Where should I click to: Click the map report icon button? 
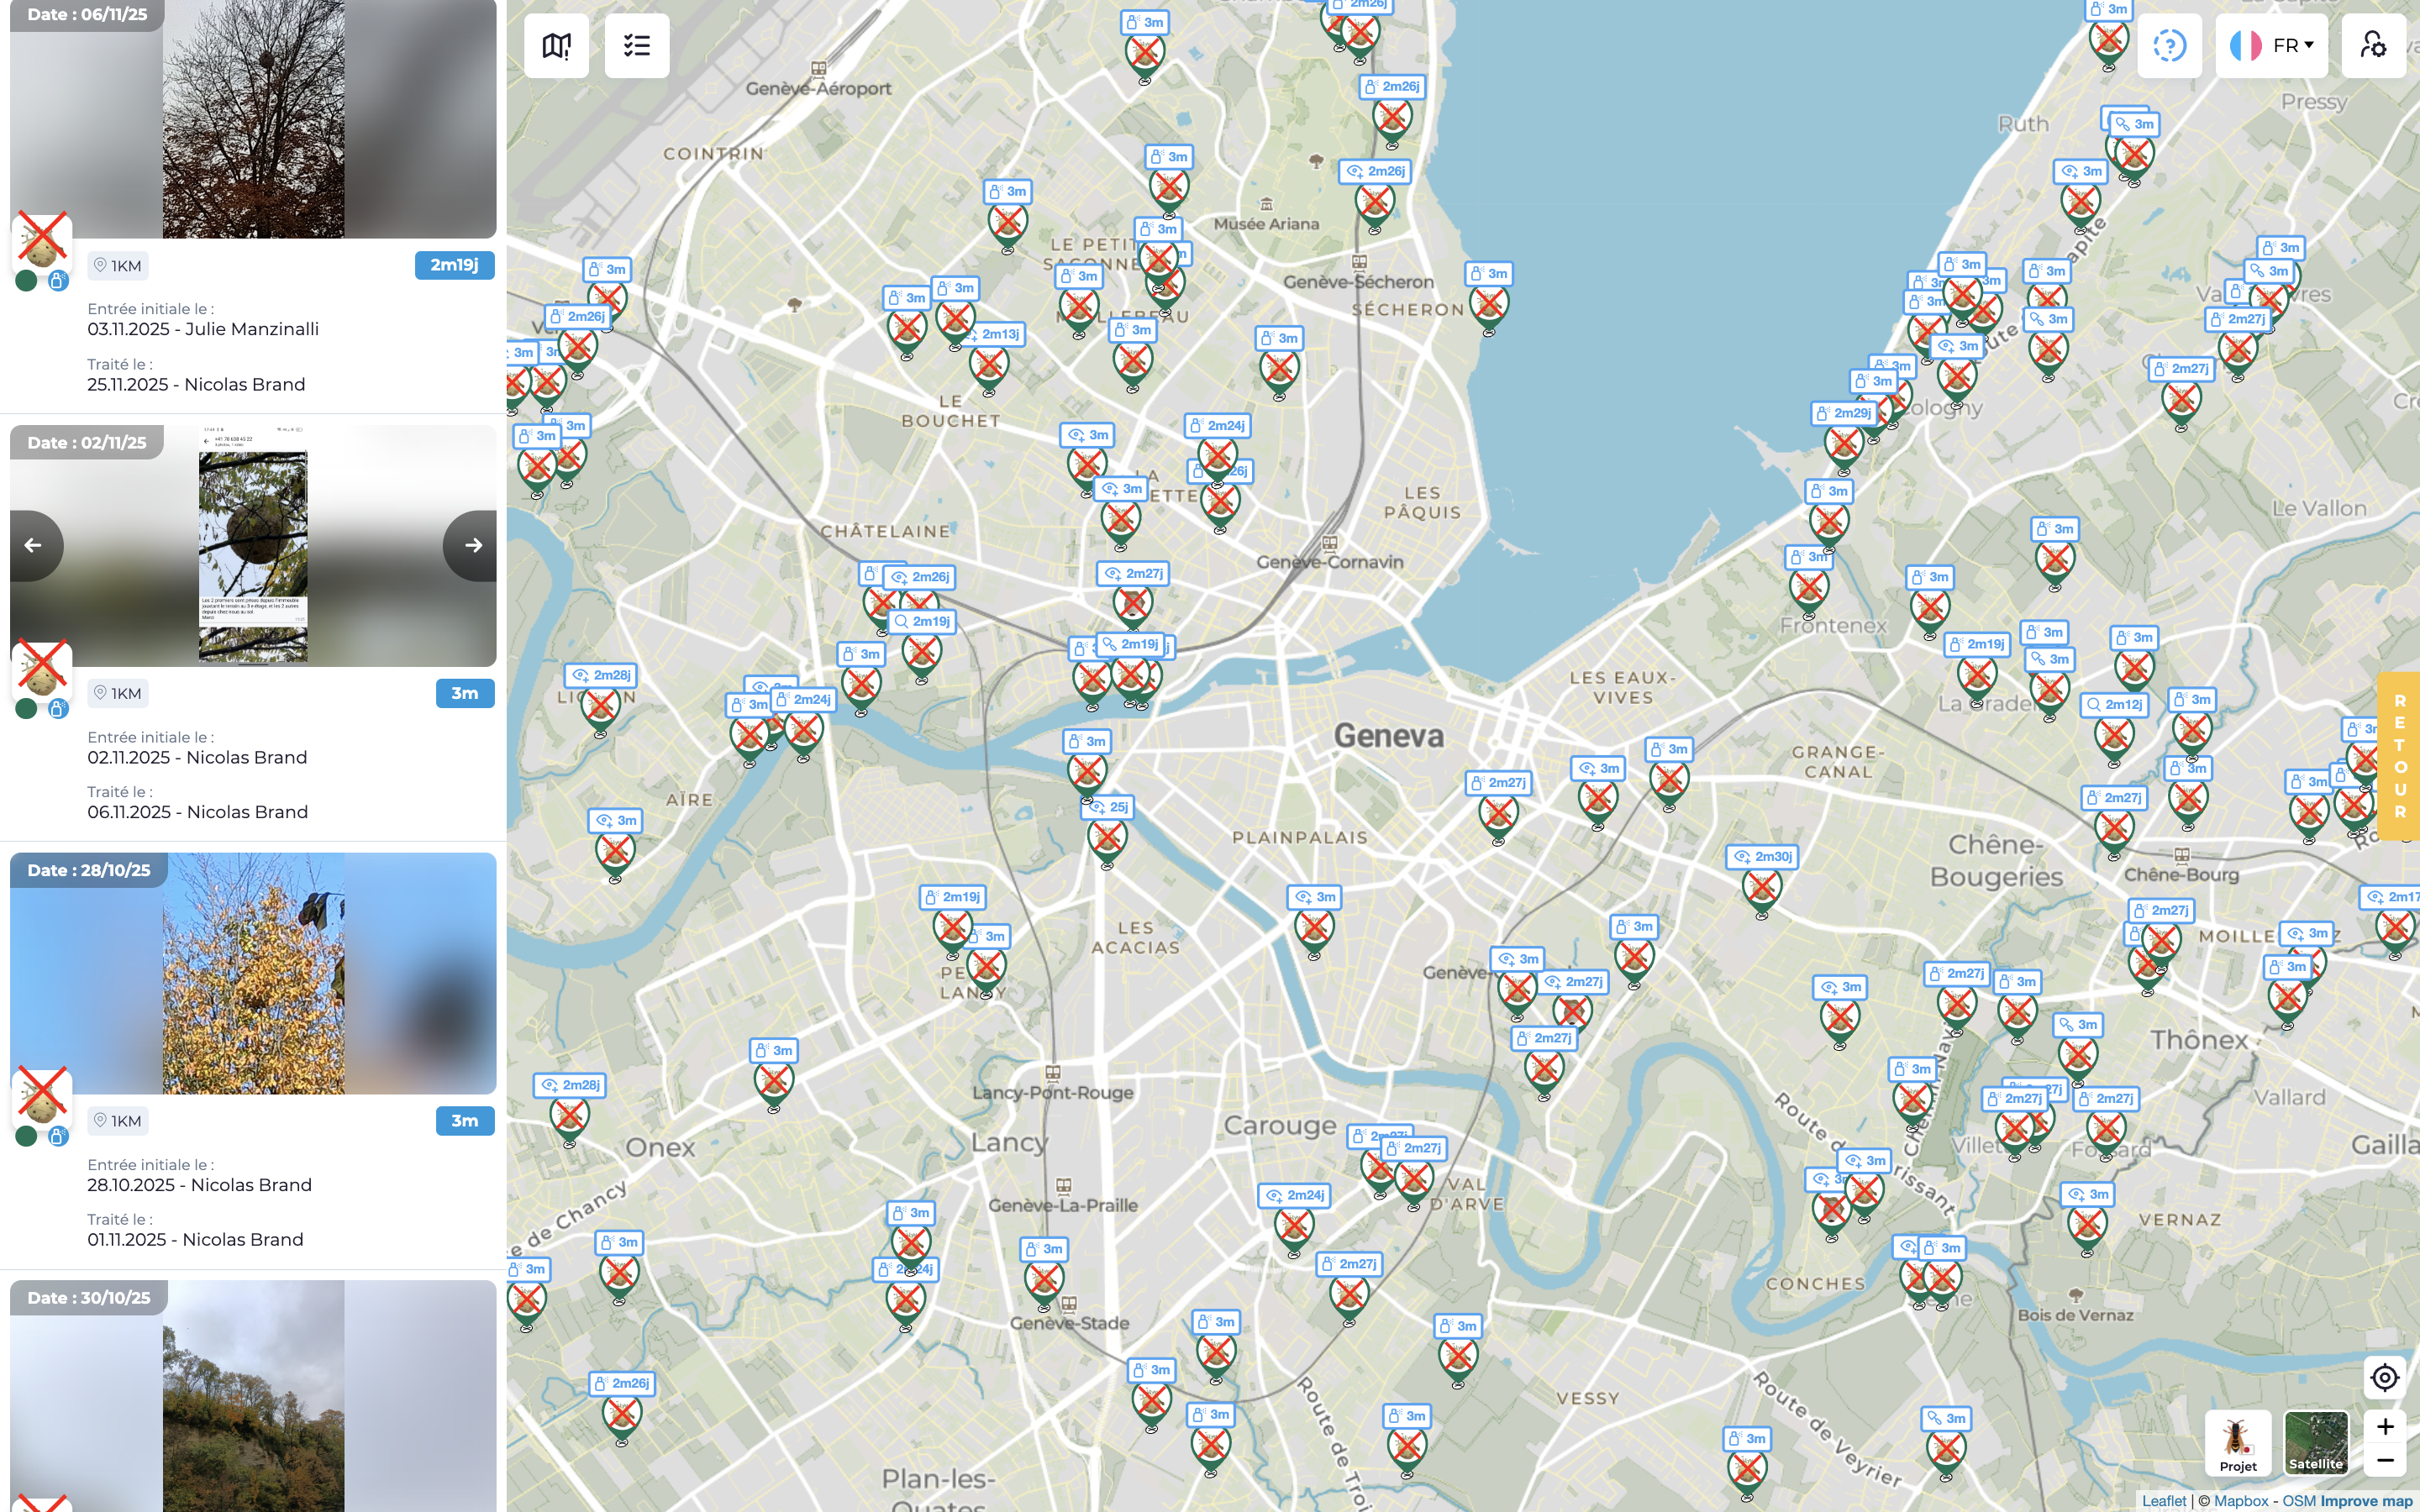556,46
